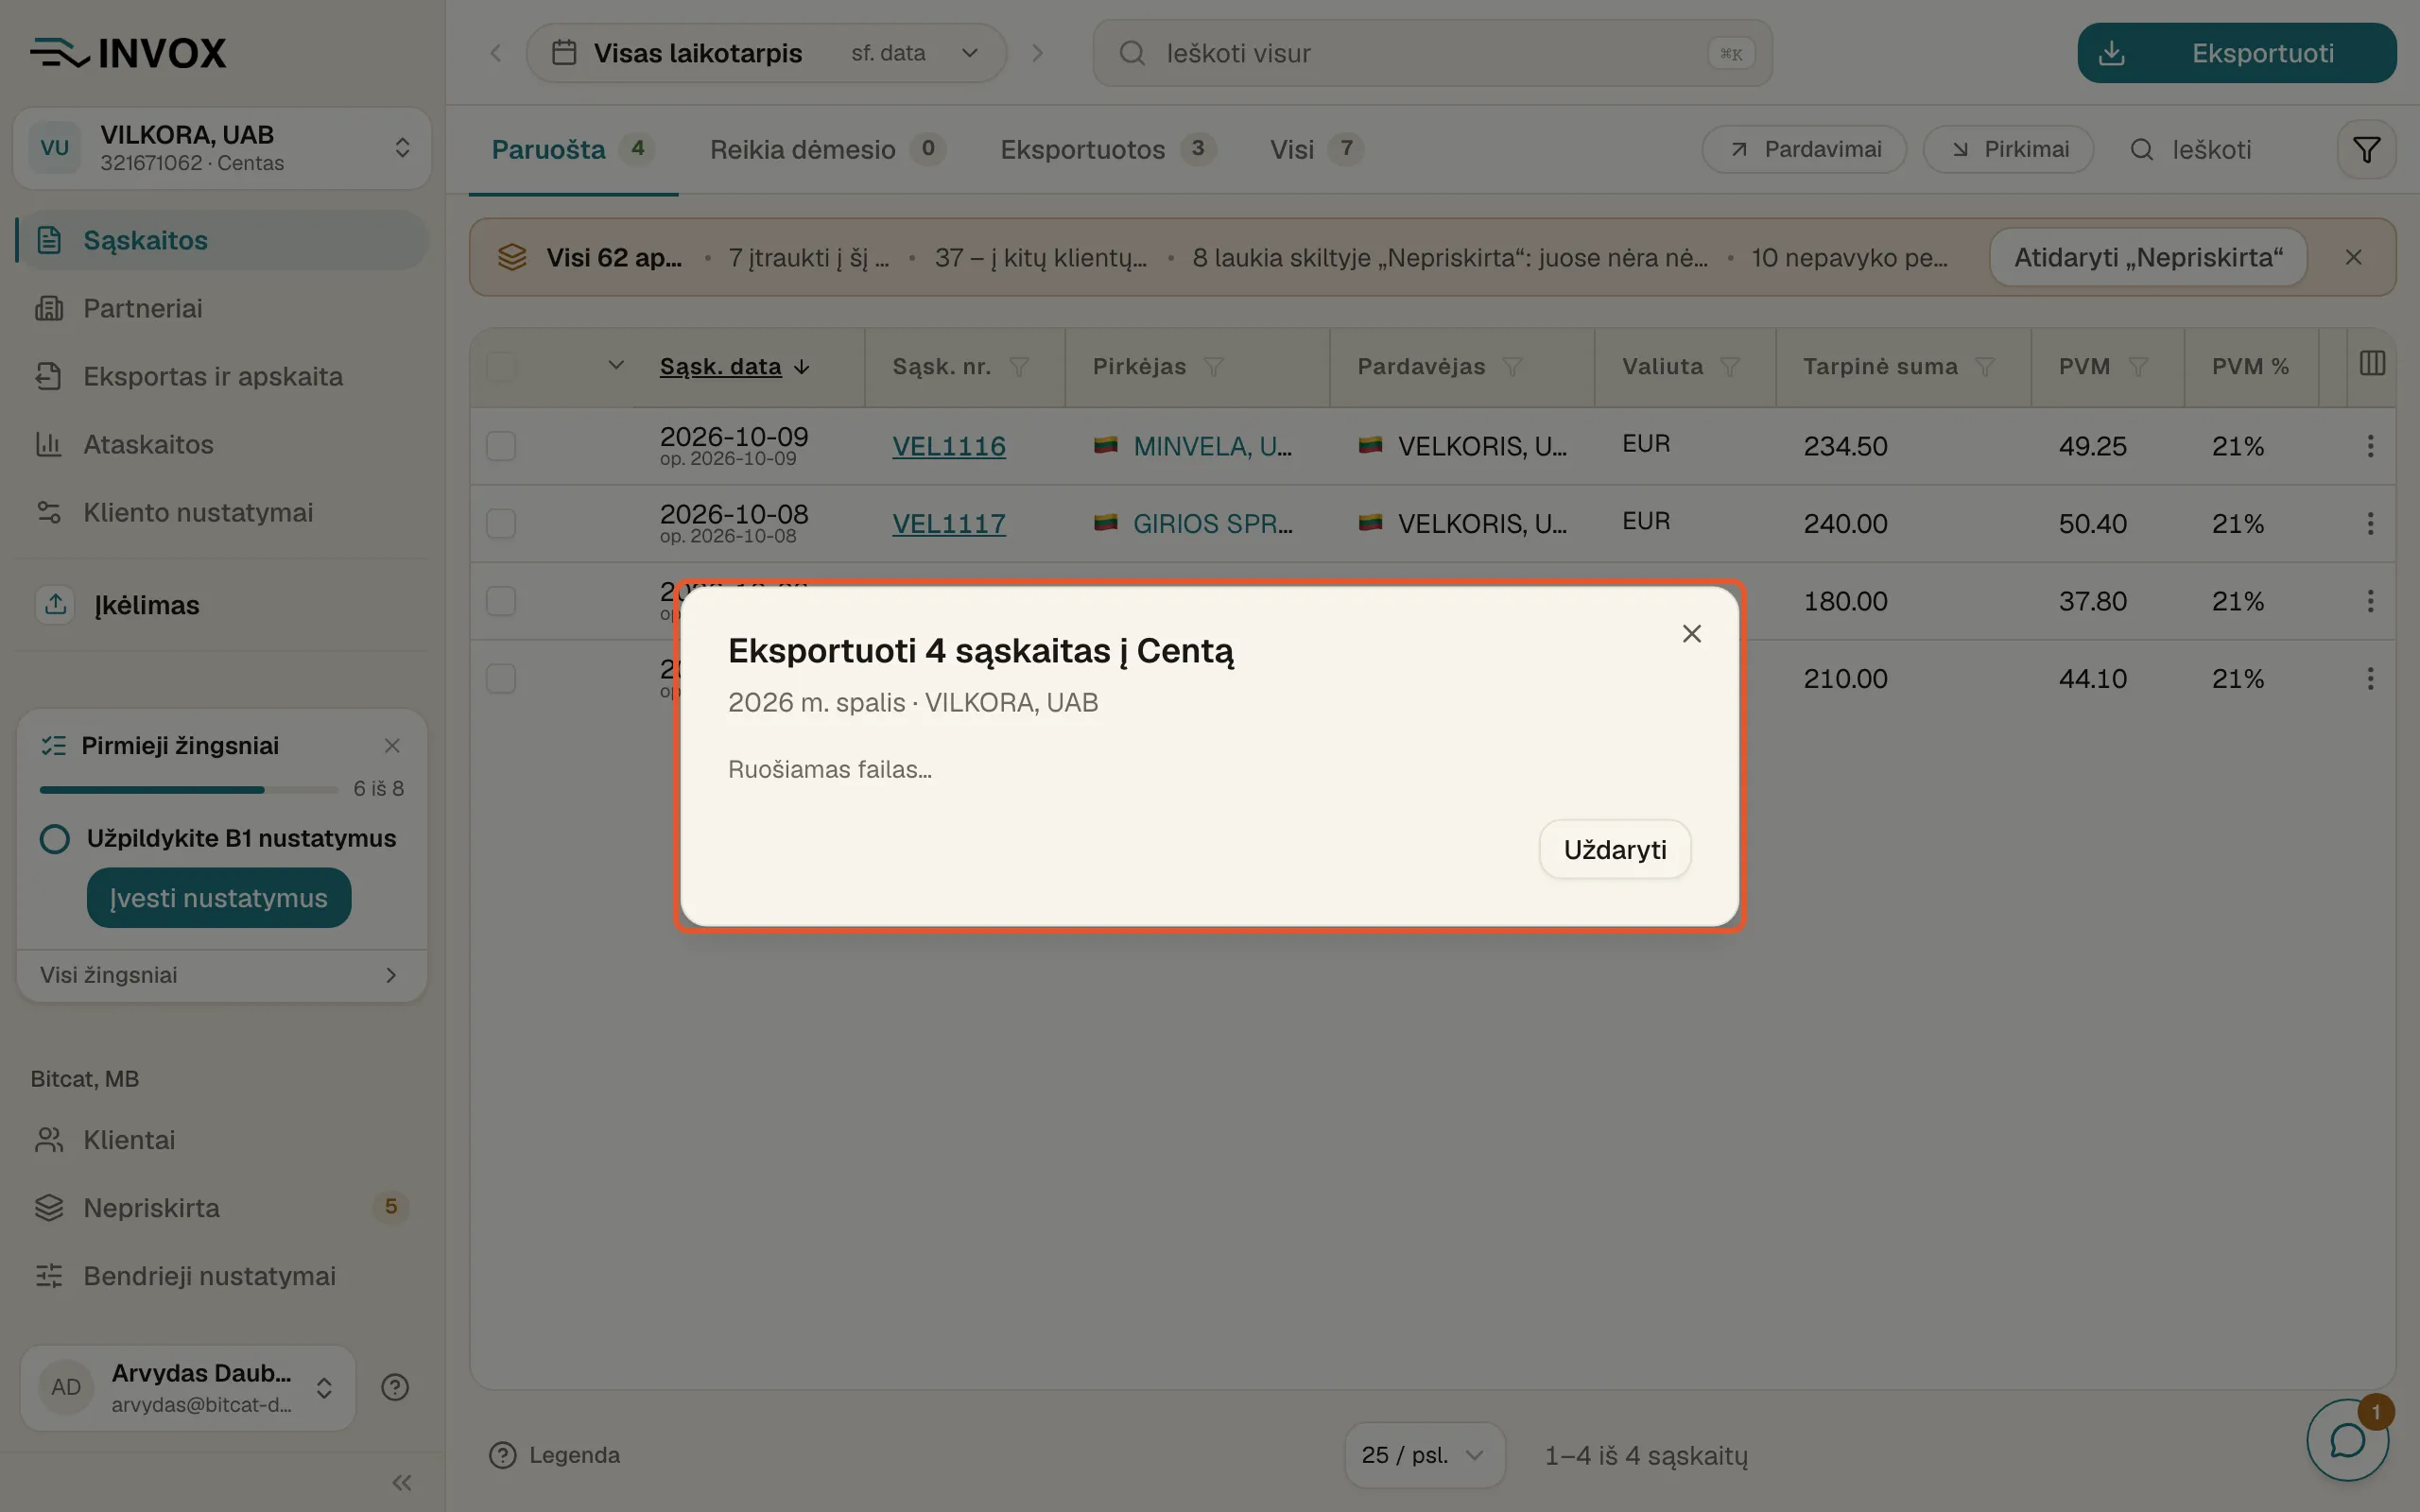Open Kliento nustatymai settings
The width and height of the screenshot is (2420, 1512).
[x=222, y=512]
